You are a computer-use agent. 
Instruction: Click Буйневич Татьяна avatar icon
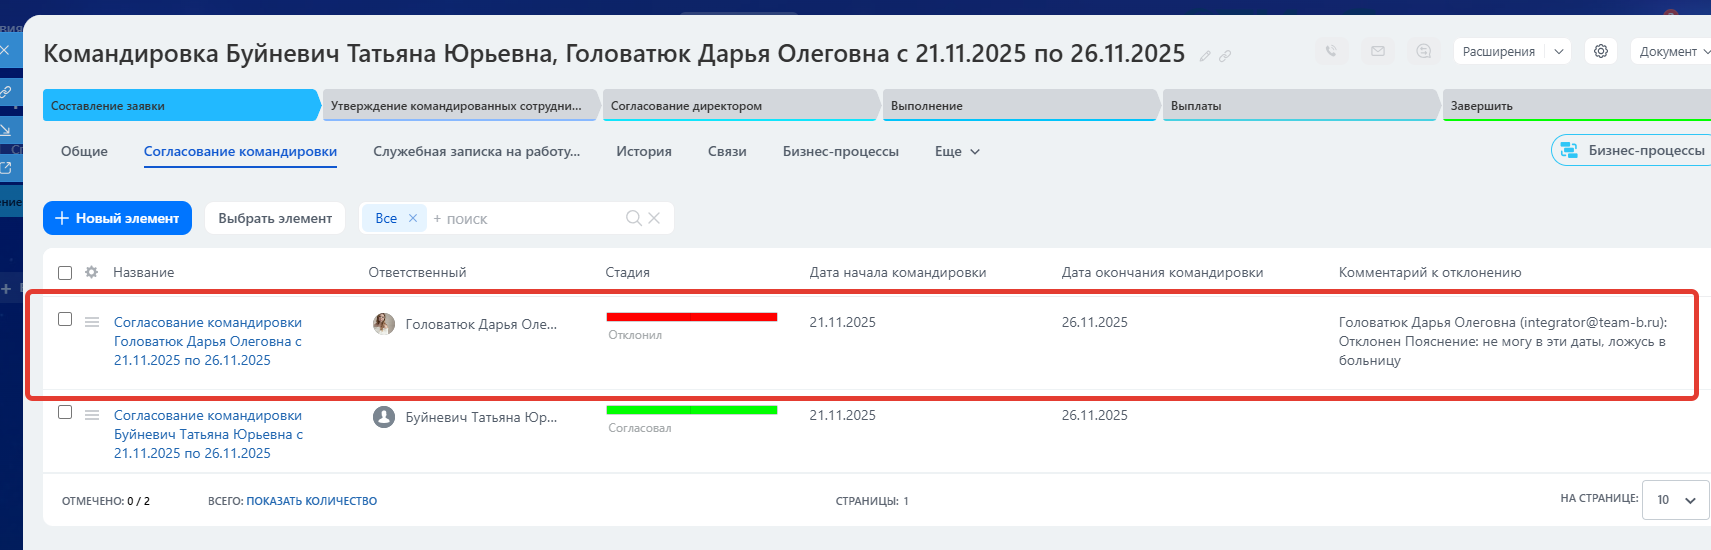point(384,417)
